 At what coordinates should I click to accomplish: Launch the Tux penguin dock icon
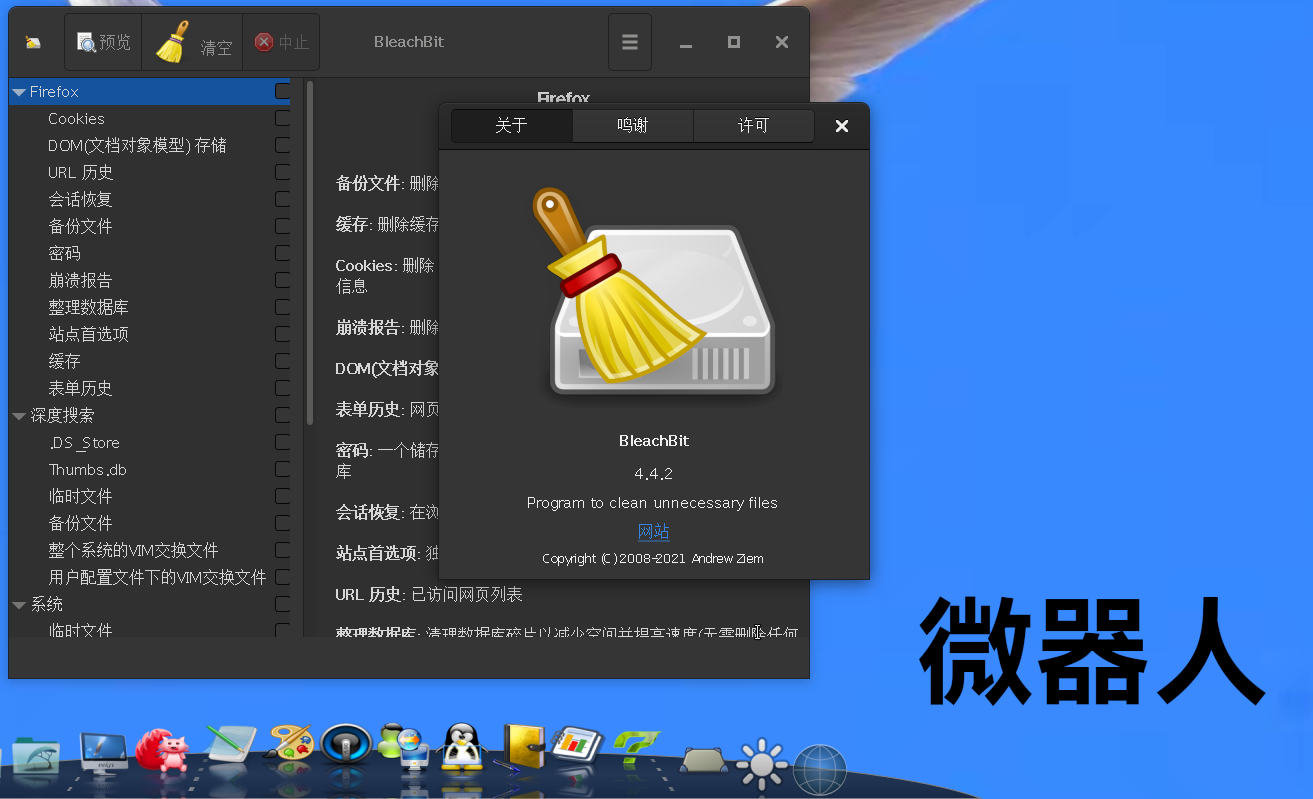point(462,747)
